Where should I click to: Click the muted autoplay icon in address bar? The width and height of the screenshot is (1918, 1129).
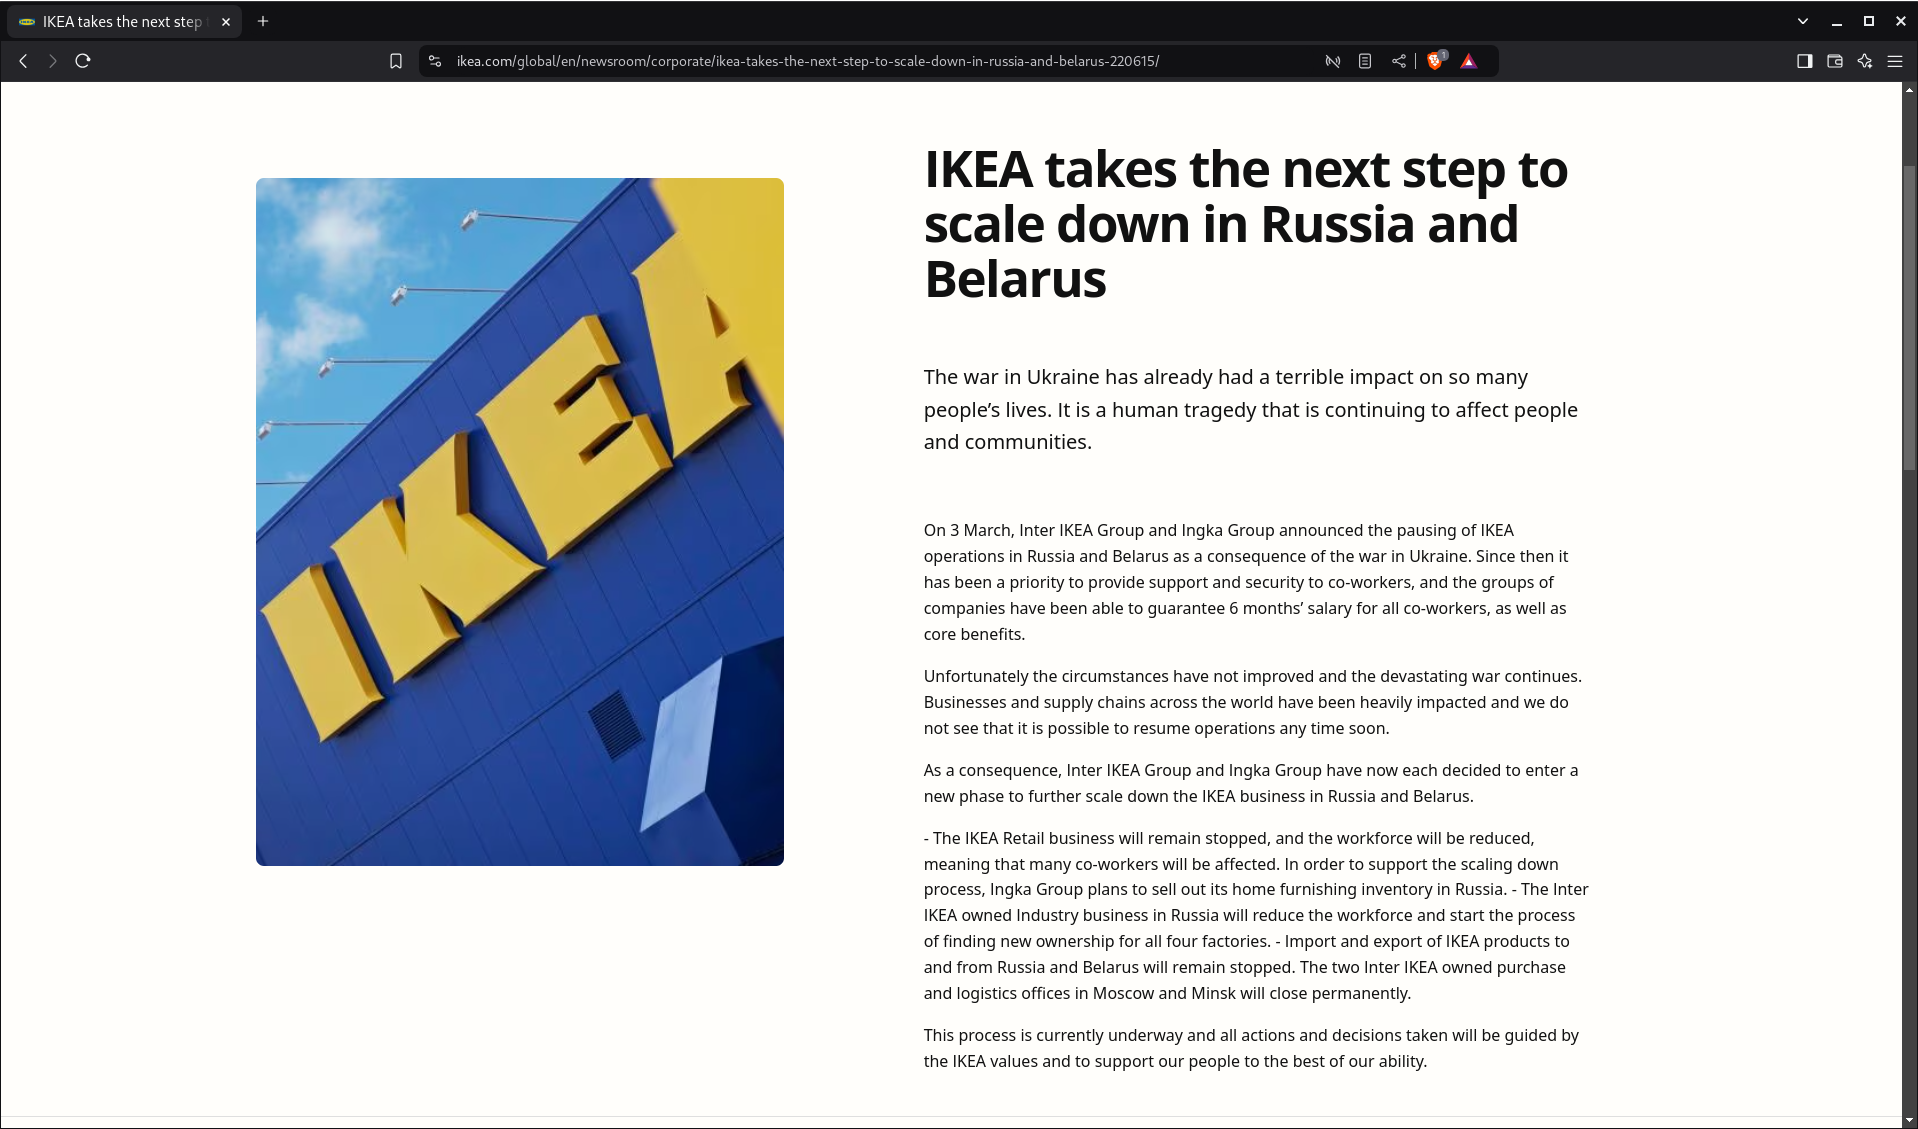pos(1332,61)
